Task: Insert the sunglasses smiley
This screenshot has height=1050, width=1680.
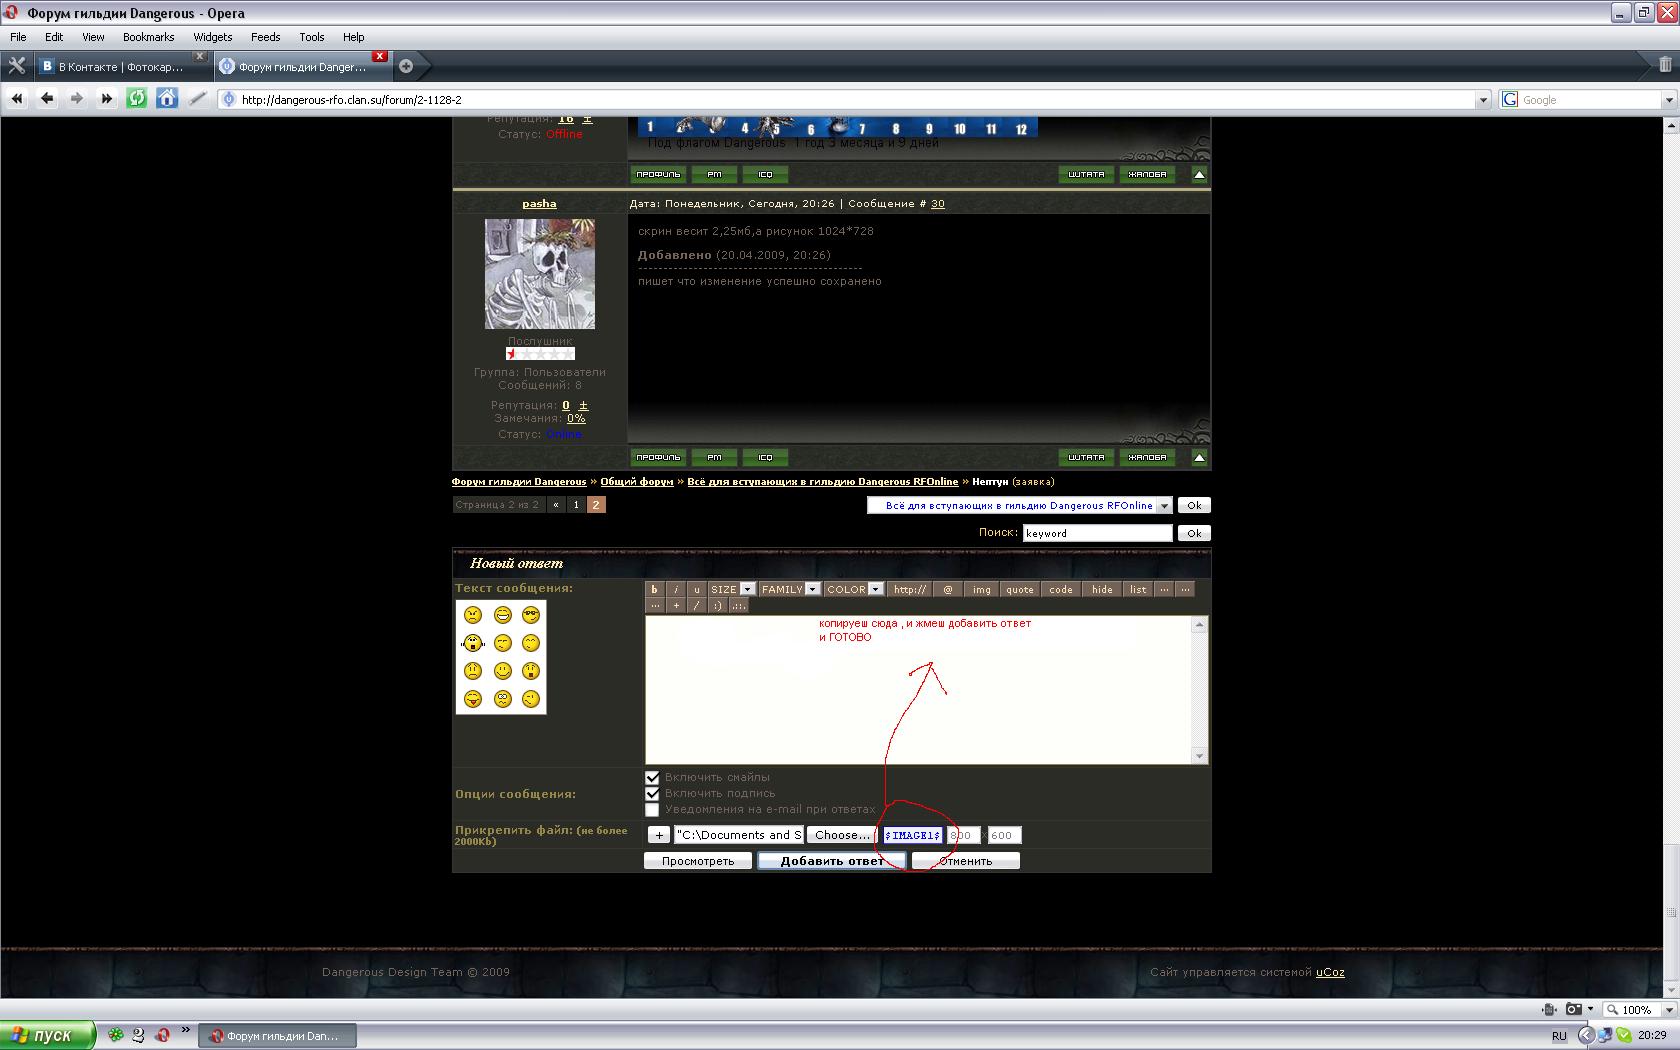Action: click(531, 615)
